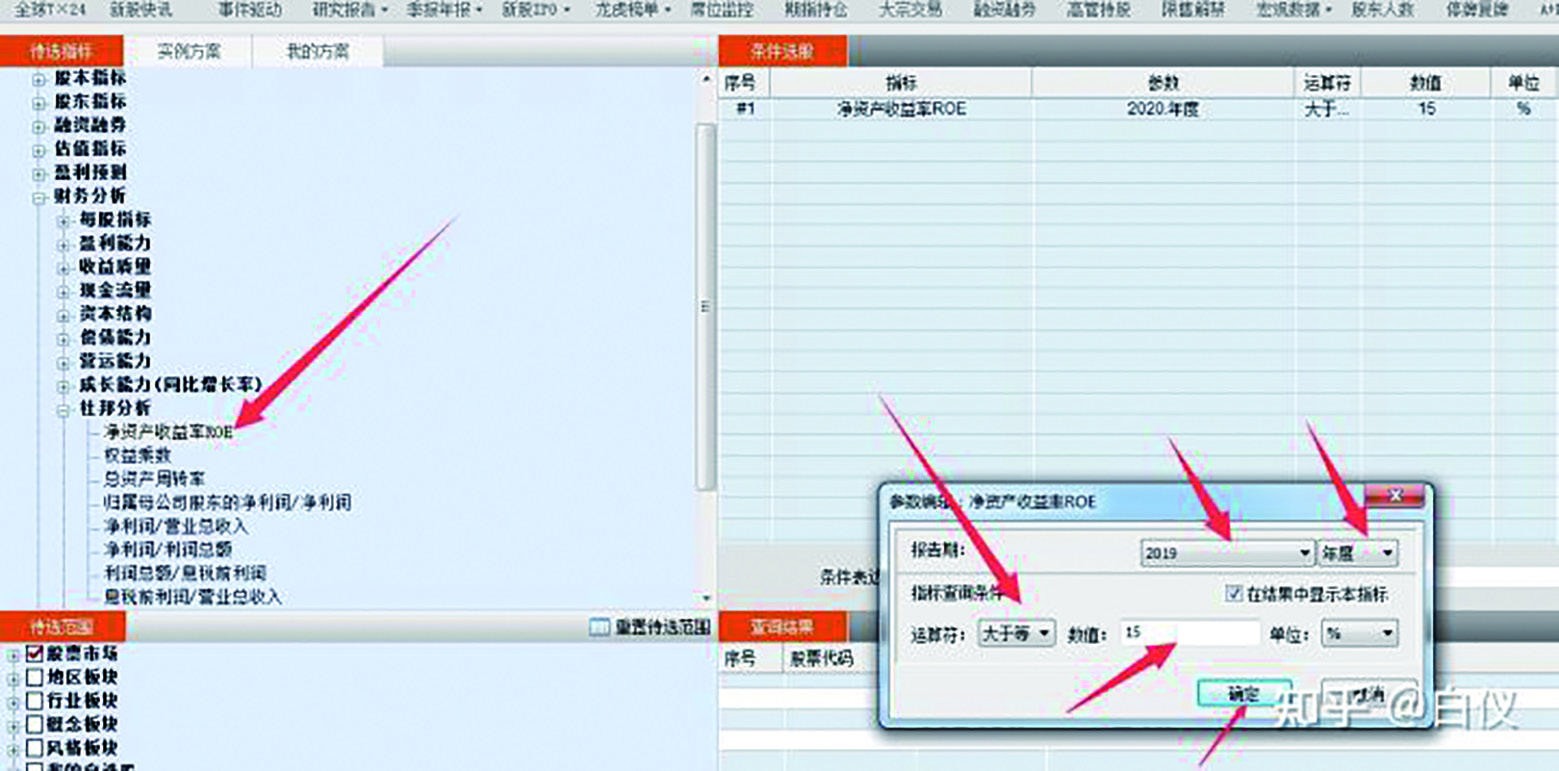The height and width of the screenshot is (771, 1559).
Task: Check the 地区板块 checkbox
Action: click(34, 677)
